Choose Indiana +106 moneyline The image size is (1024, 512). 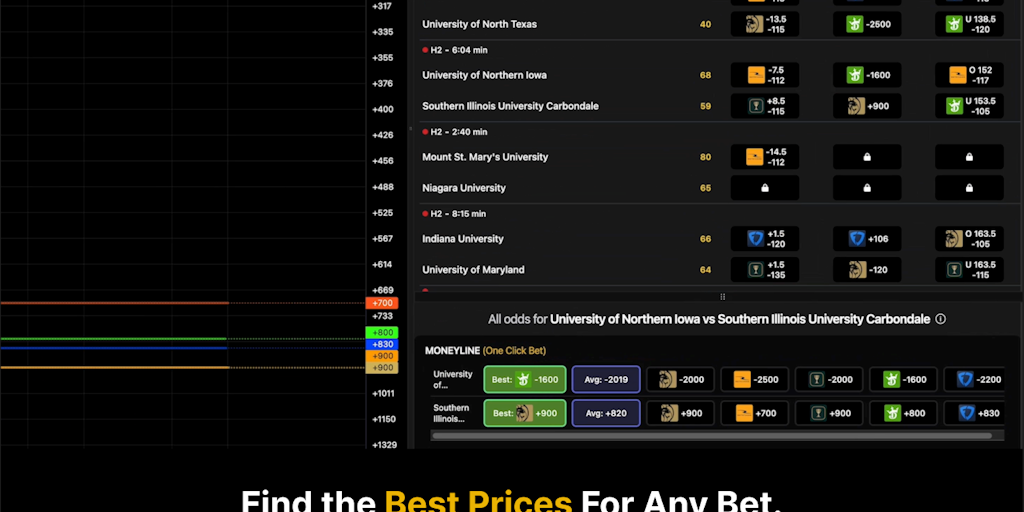coord(867,238)
